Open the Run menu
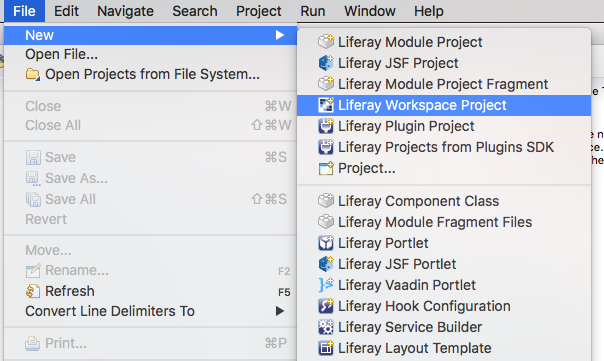This screenshot has height=361, width=604. click(313, 11)
